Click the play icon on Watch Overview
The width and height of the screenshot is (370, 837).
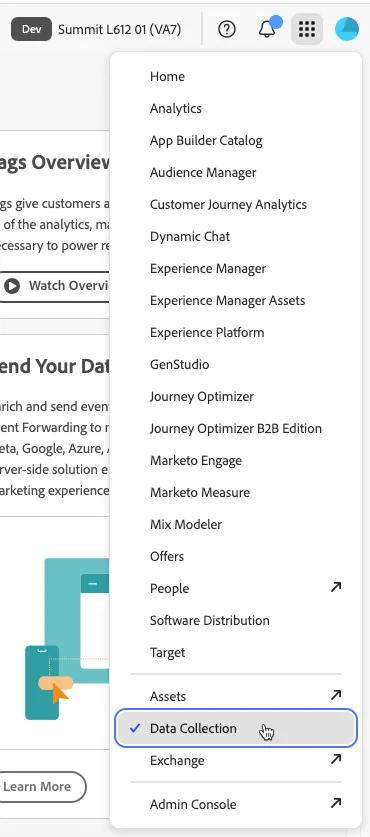[x=12, y=286]
